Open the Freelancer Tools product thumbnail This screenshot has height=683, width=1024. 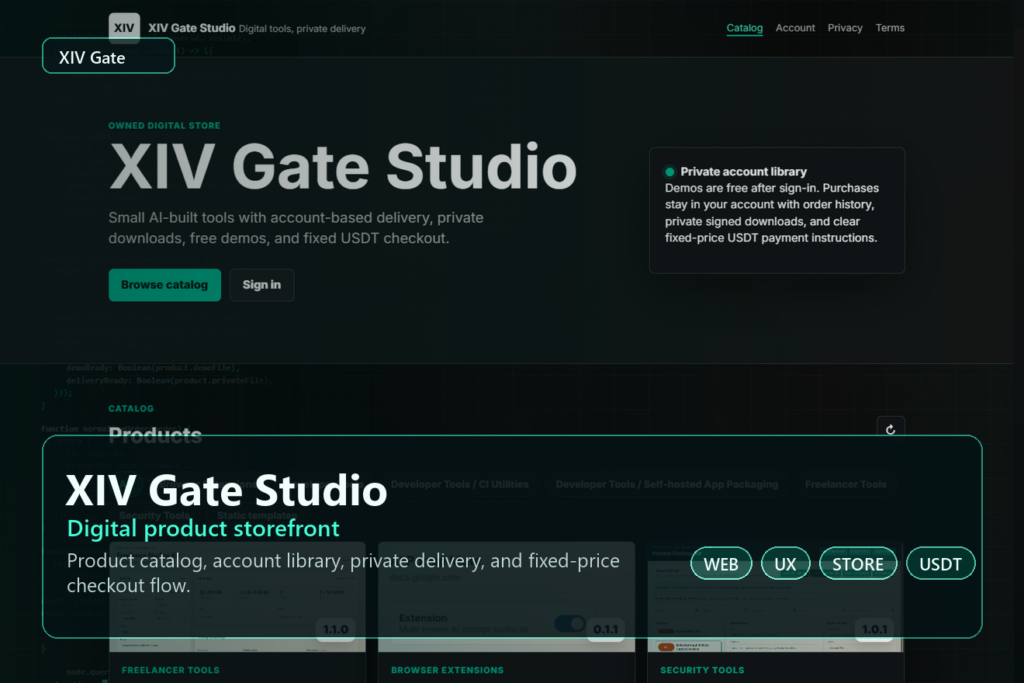tap(237, 597)
